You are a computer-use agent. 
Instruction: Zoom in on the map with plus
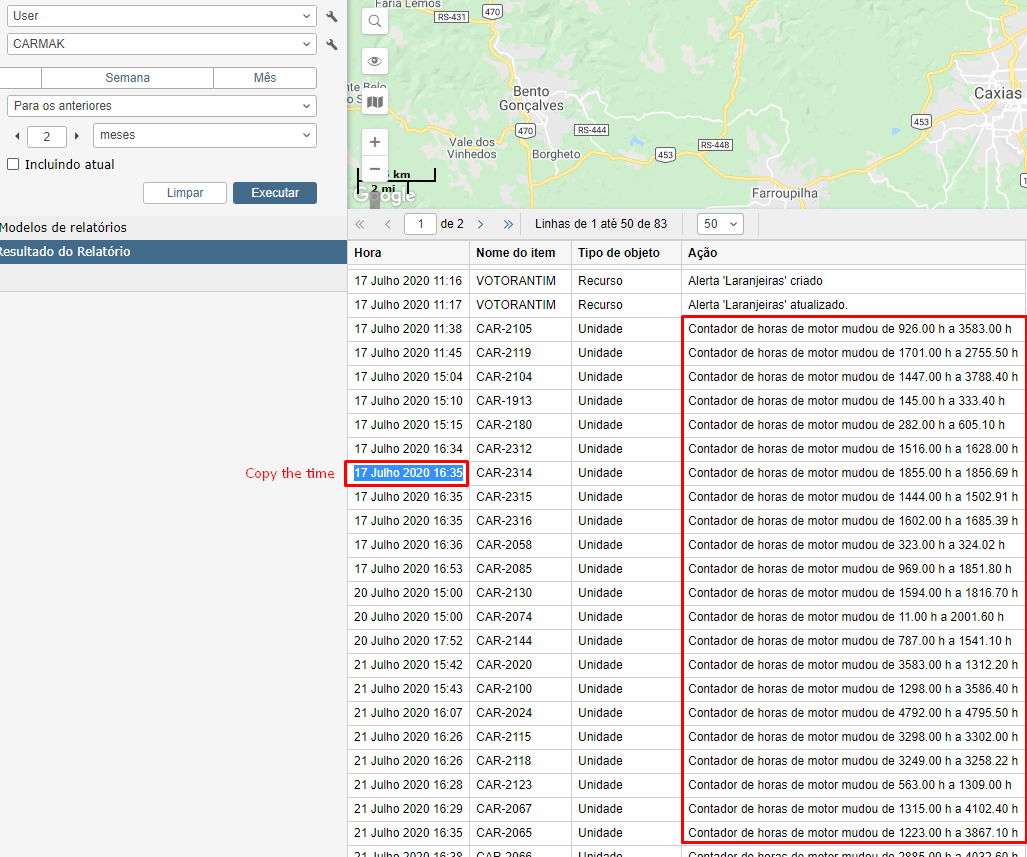coord(375,142)
